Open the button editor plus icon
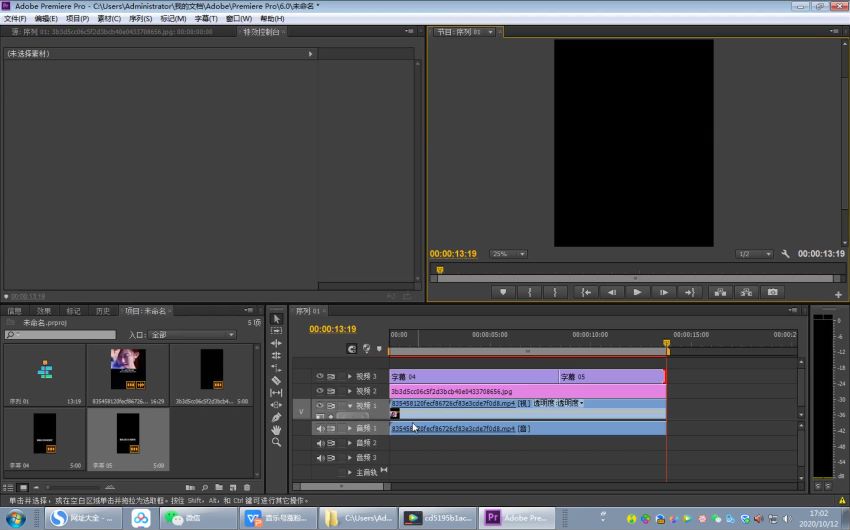This screenshot has height=530, width=850. coord(838,295)
